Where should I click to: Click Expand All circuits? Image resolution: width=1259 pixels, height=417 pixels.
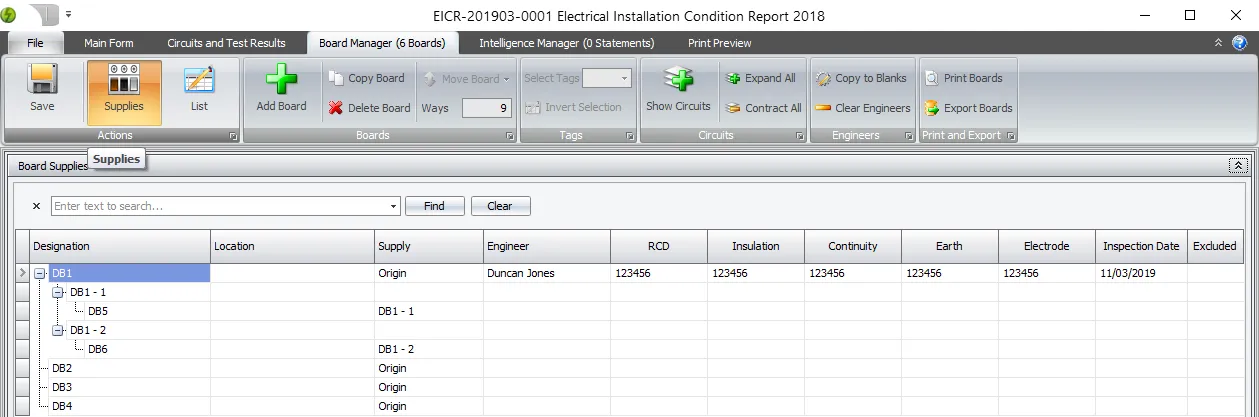pyautogui.click(x=761, y=78)
